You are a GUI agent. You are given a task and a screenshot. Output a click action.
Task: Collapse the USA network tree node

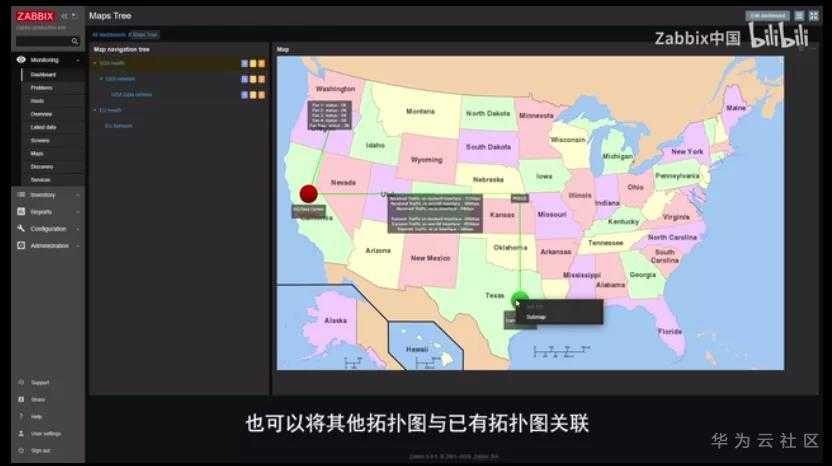[101, 79]
